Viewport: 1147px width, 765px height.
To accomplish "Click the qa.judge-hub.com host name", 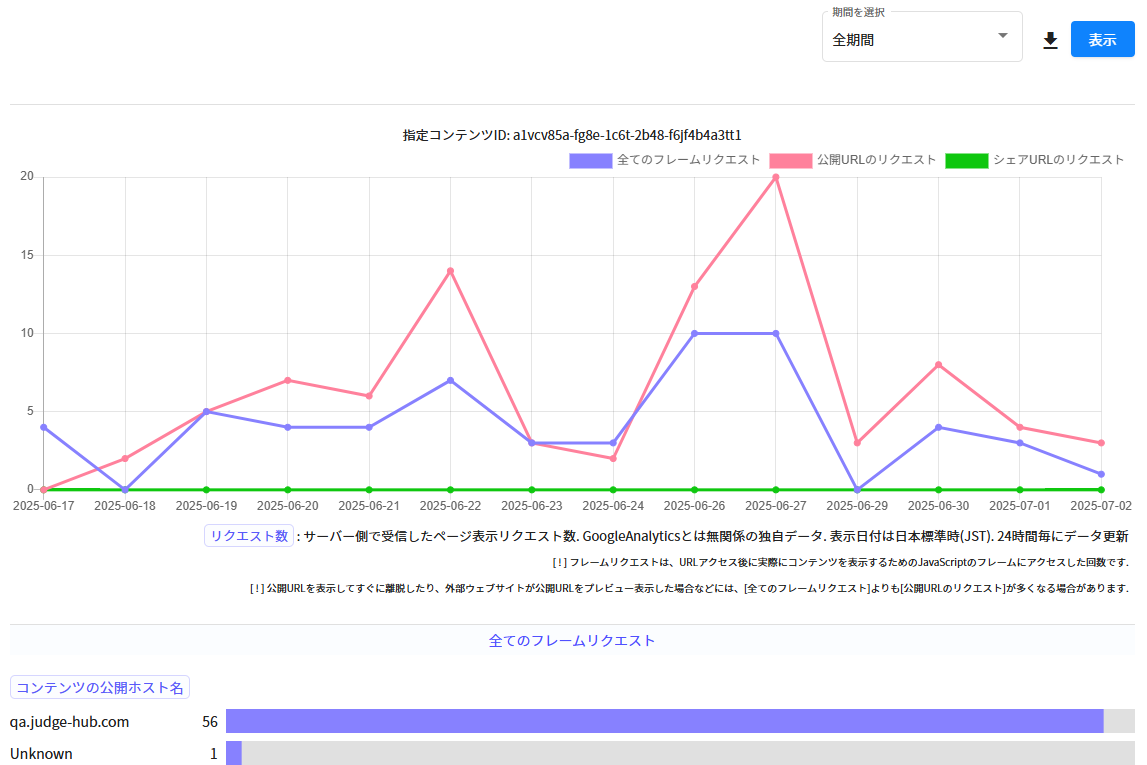I will [69, 722].
